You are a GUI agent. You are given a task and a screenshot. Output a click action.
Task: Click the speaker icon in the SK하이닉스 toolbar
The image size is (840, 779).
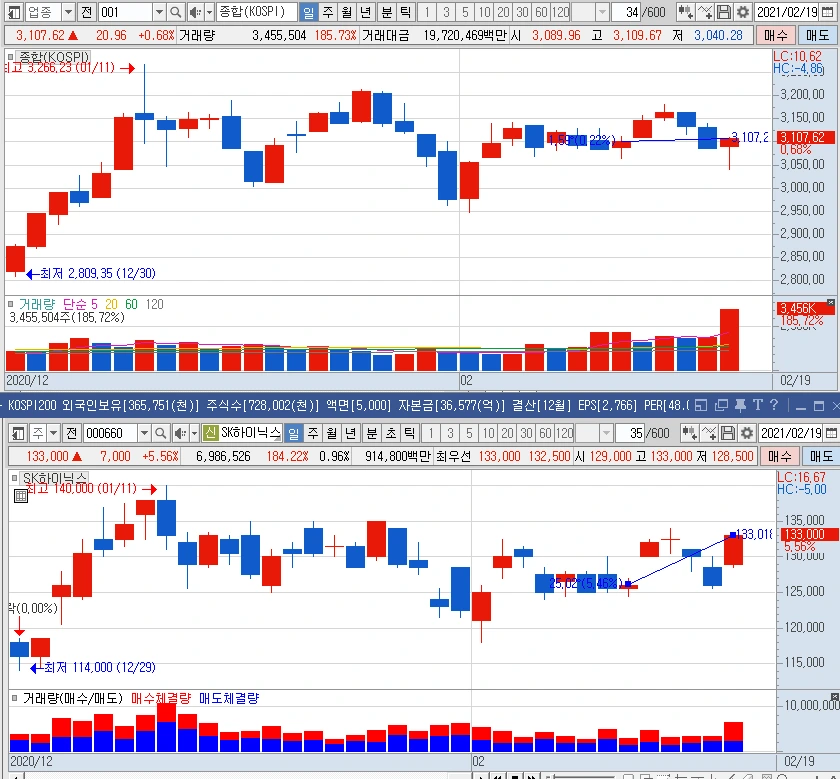181,433
